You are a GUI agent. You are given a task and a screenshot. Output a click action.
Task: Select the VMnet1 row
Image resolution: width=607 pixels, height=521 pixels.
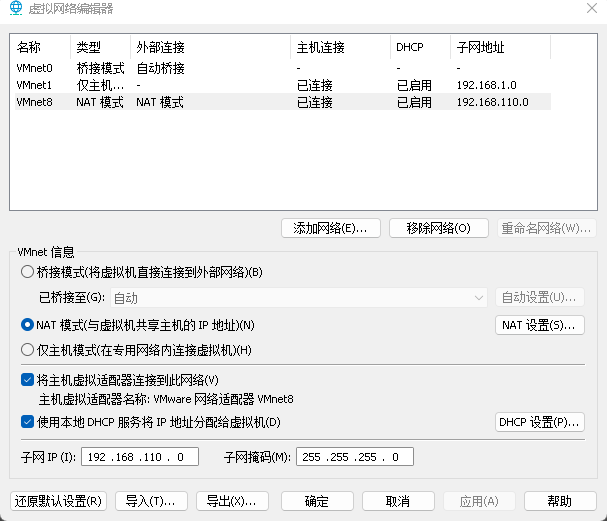[283, 85]
